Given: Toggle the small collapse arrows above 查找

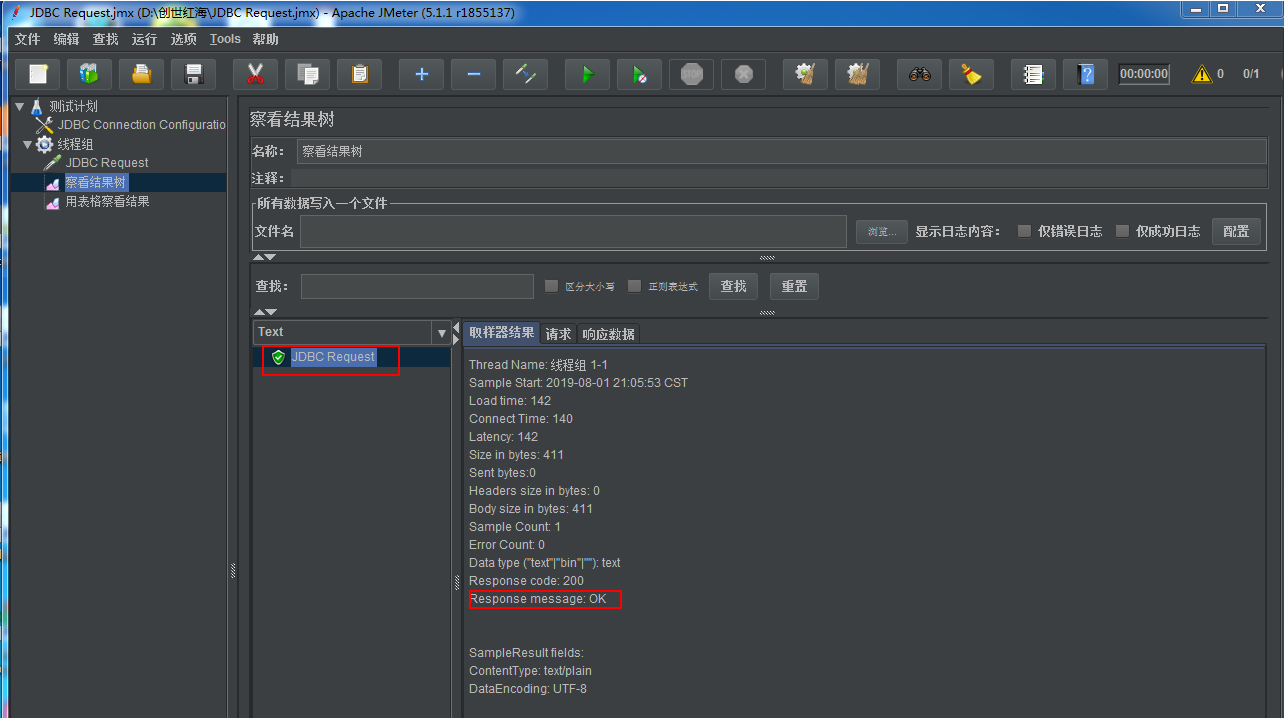Looking at the screenshot, I should [x=264, y=257].
